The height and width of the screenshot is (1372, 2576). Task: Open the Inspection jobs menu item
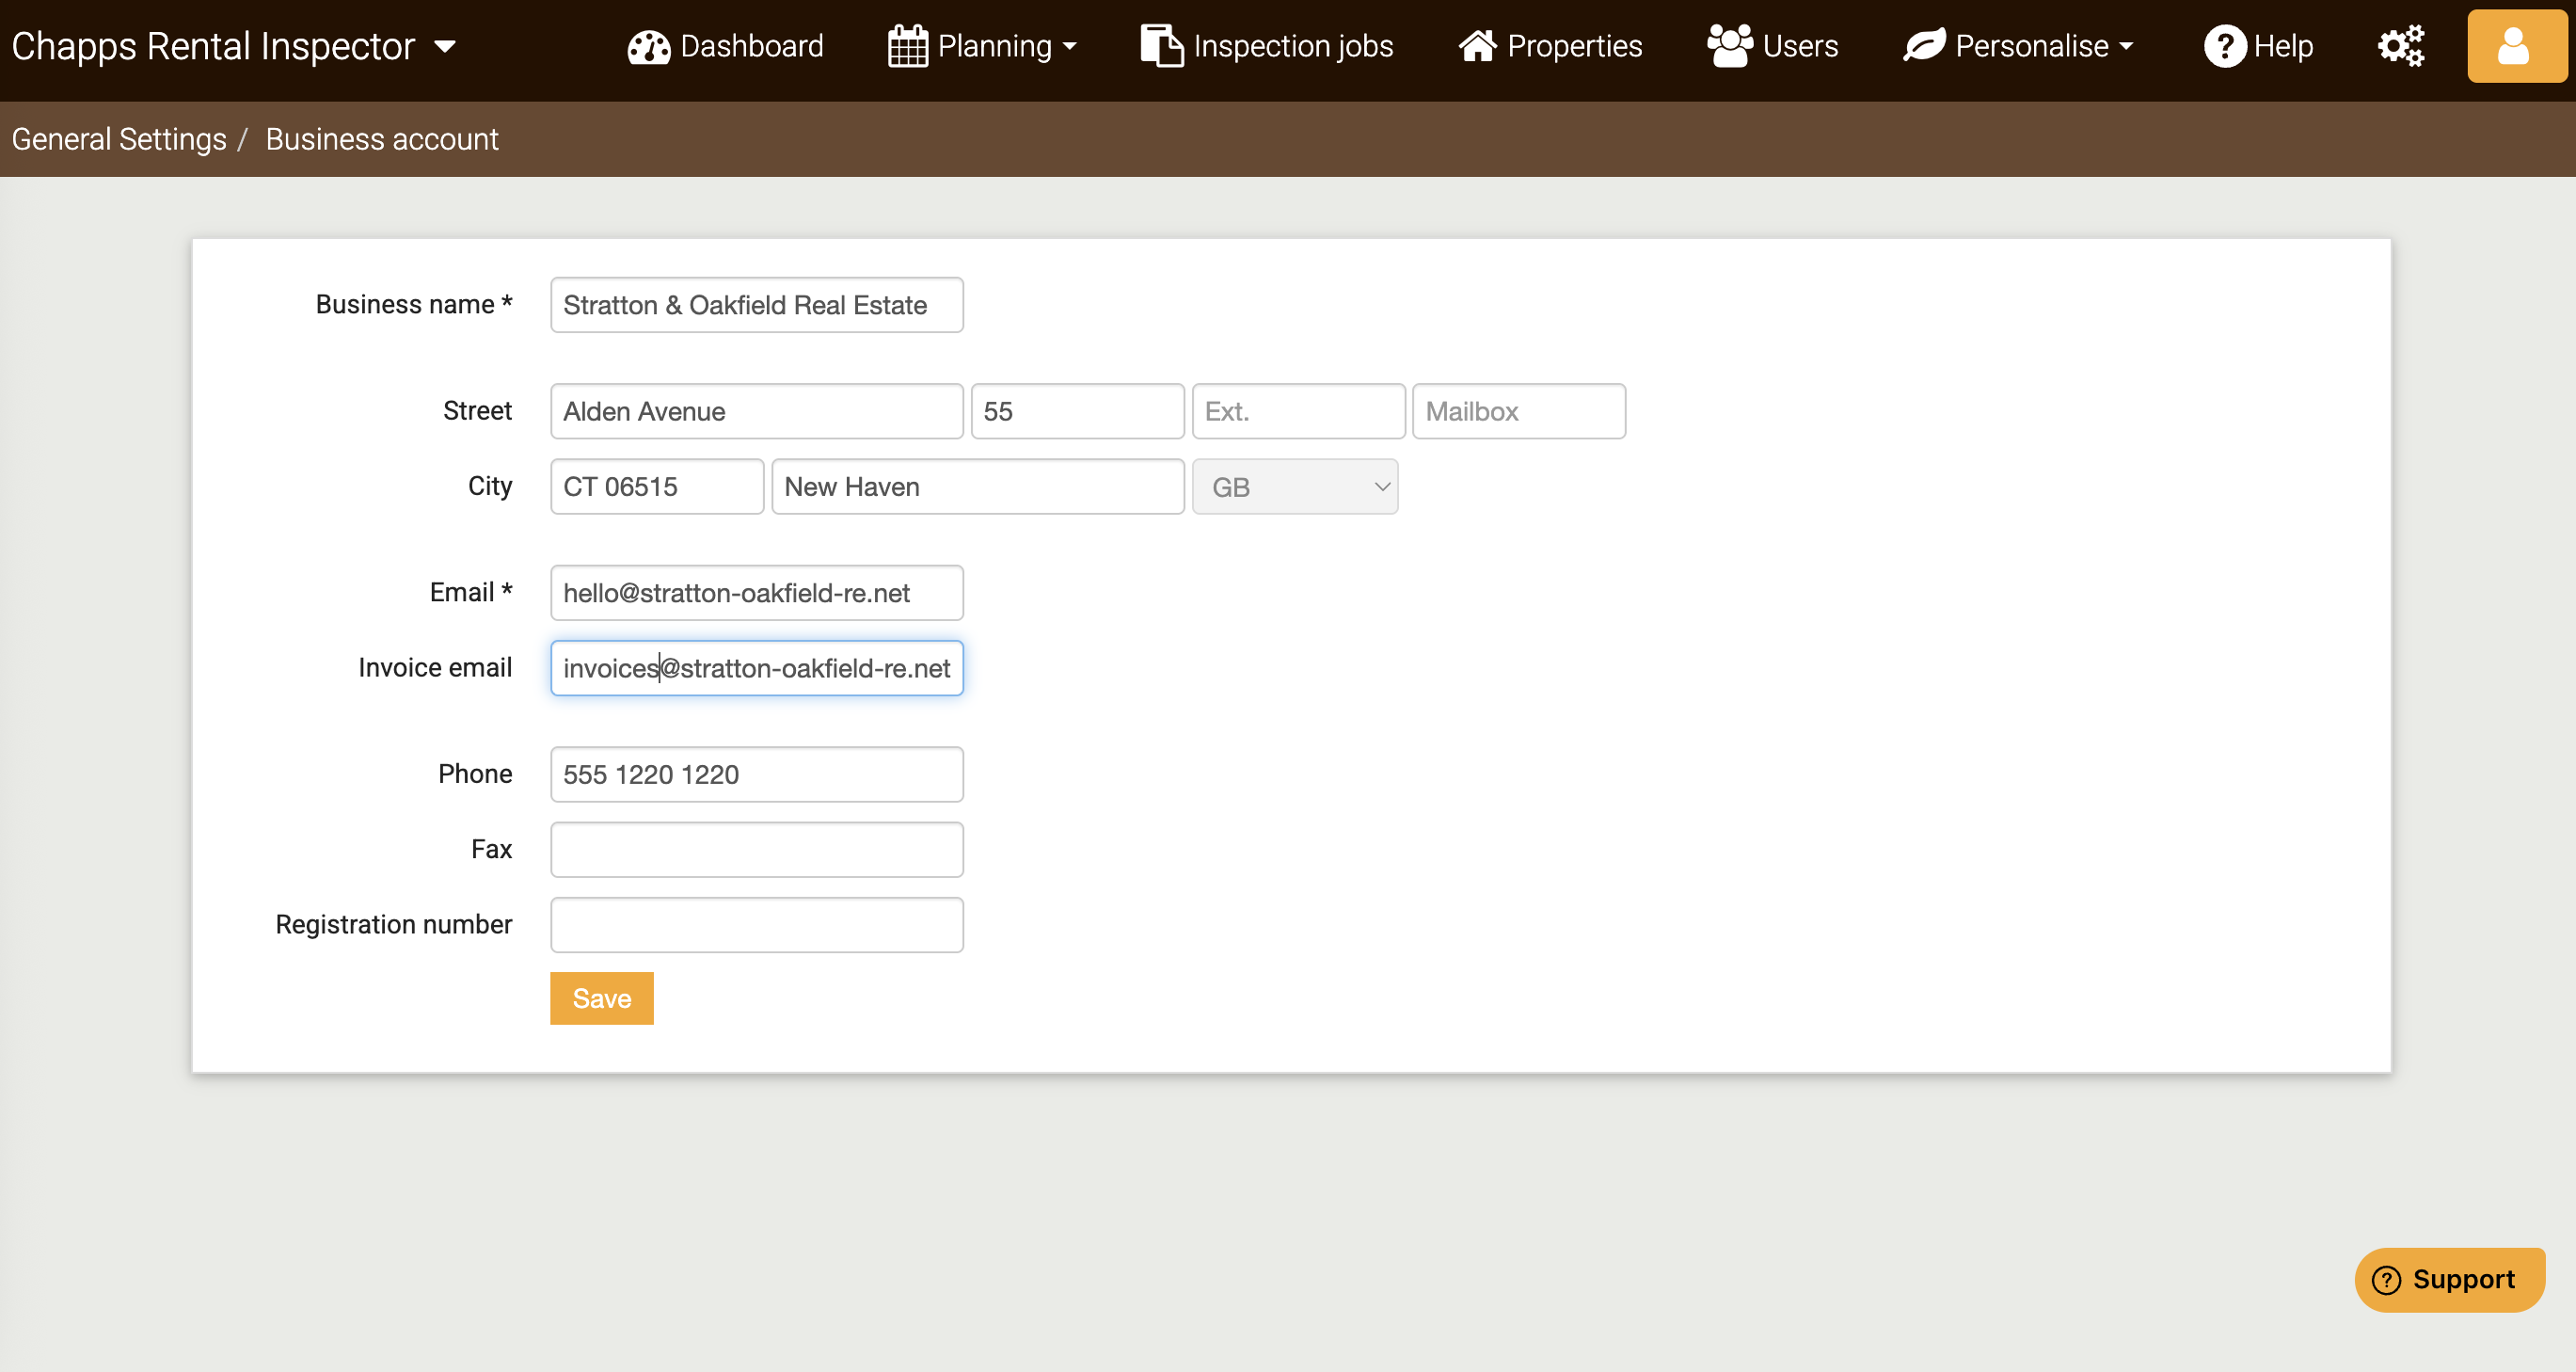click(x=1292, y=46)
